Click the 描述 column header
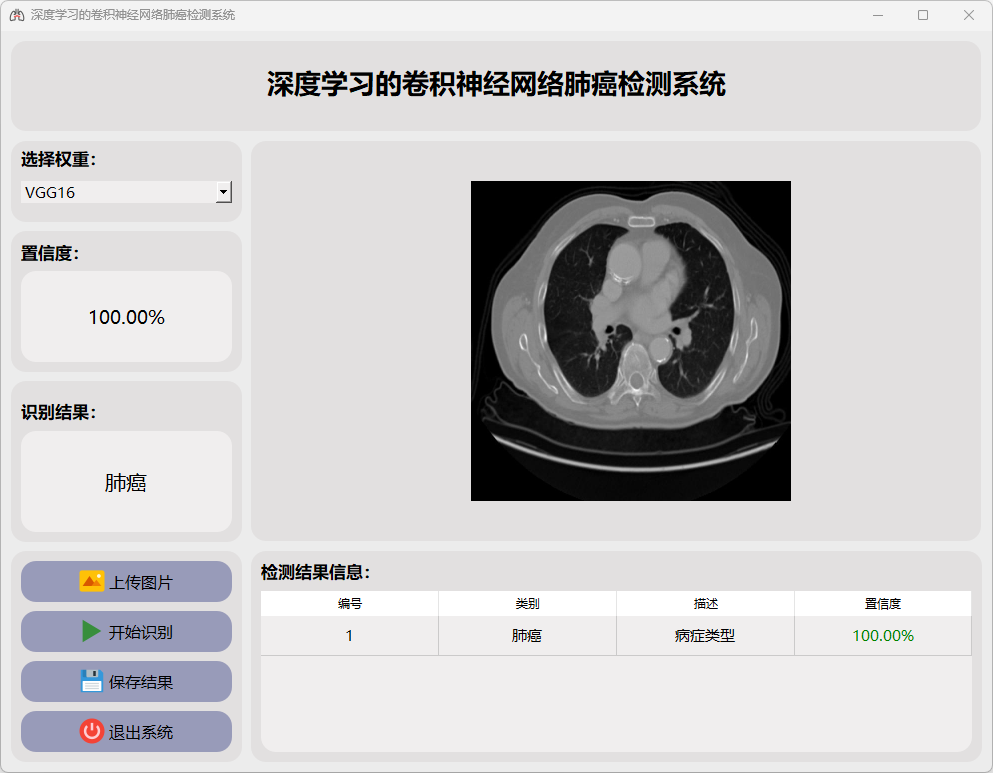 pyautogui.click(x=705, y=604)
